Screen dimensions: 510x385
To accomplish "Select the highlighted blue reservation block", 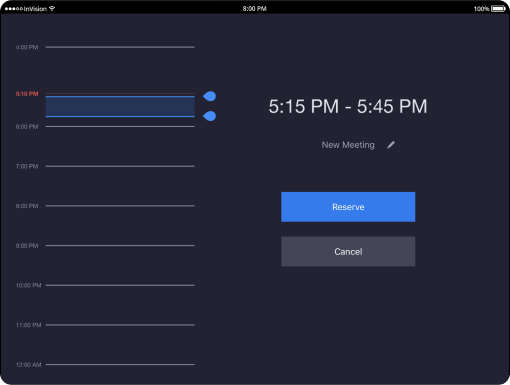I will point(120,106).
